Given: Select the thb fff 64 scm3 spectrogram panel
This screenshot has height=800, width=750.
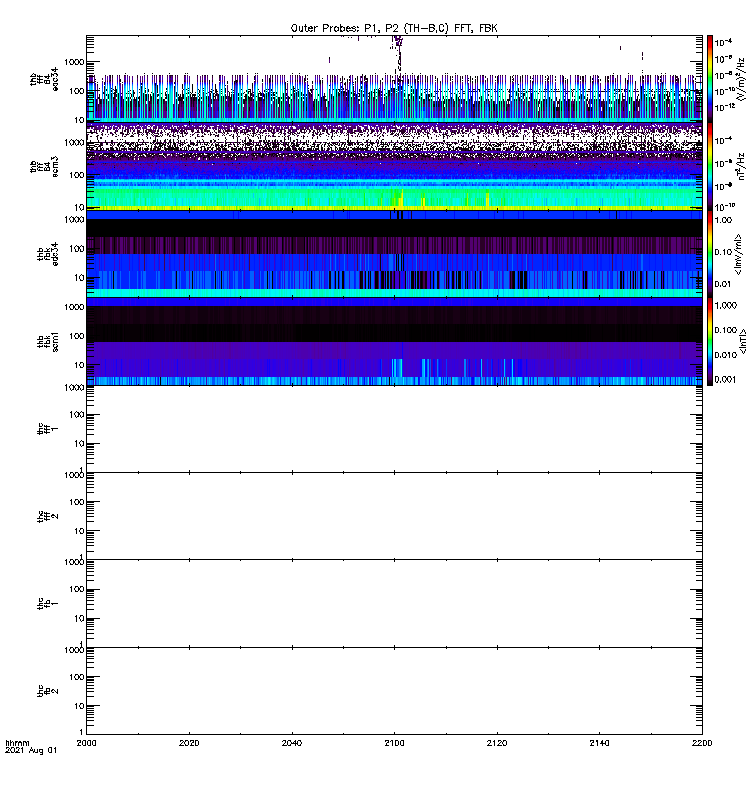Looking at the screenshot, I should [x=394, y=166].
